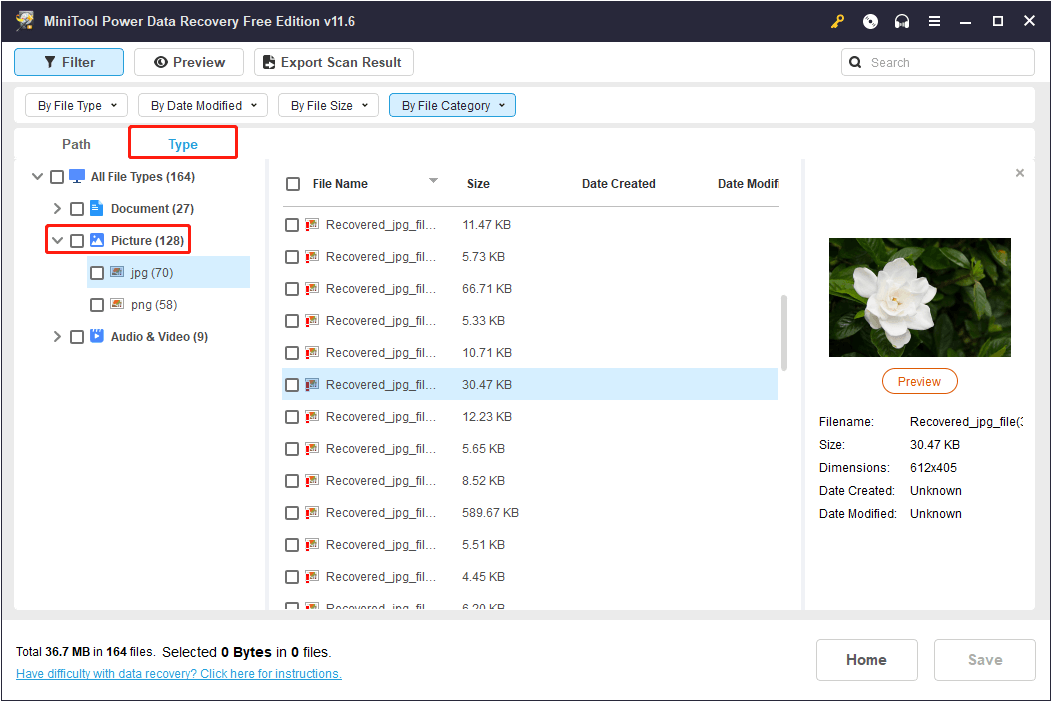Open the By Date Modified dropdown
The height and width of the screenshot is (703, 1054).
click(x=203, y=106)
